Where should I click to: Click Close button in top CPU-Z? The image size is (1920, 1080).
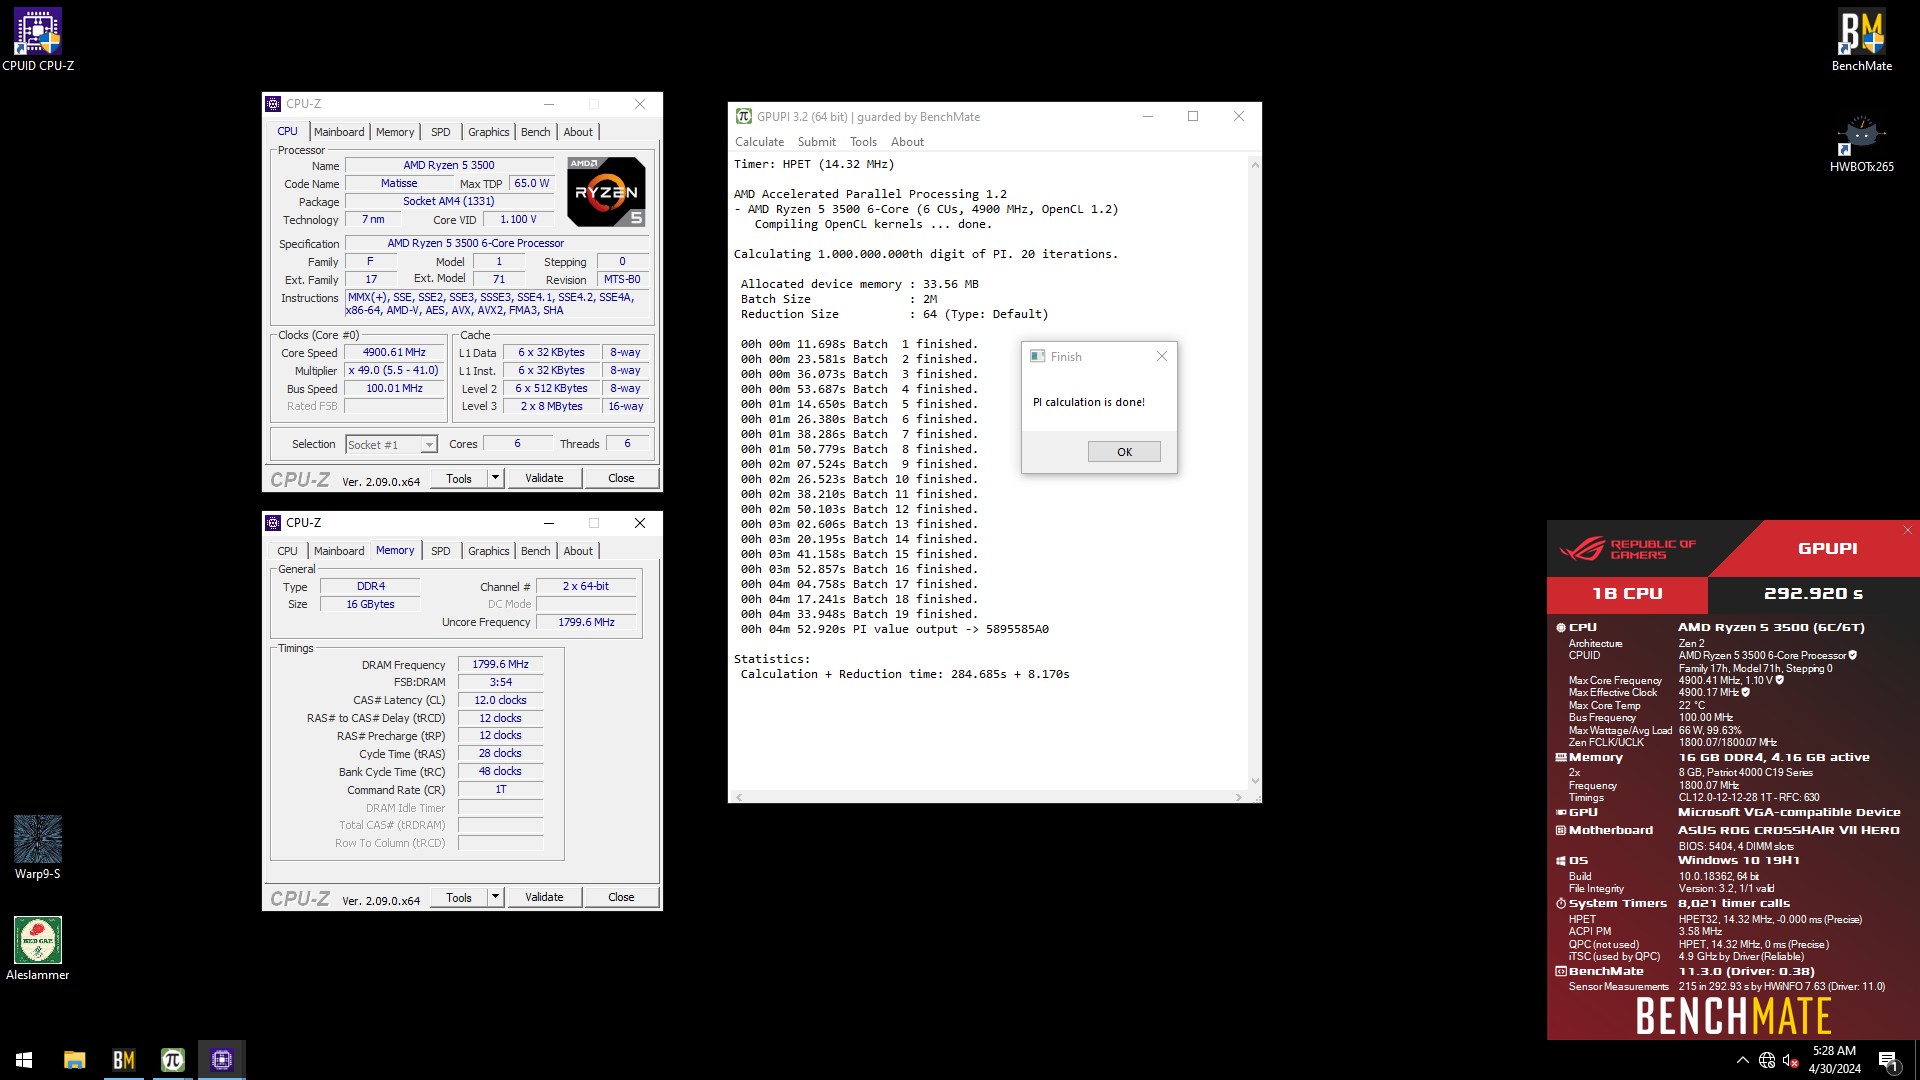tap(621, 478)
